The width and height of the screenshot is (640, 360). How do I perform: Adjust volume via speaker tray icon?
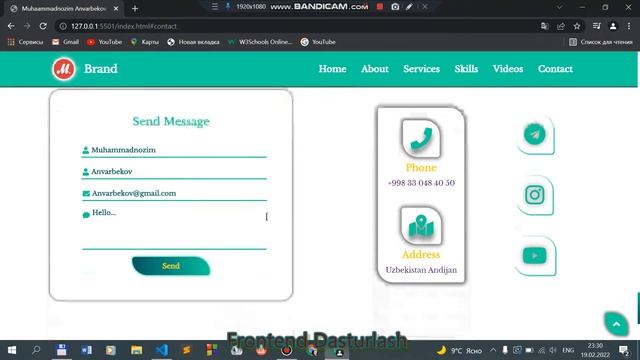(553, 350)
